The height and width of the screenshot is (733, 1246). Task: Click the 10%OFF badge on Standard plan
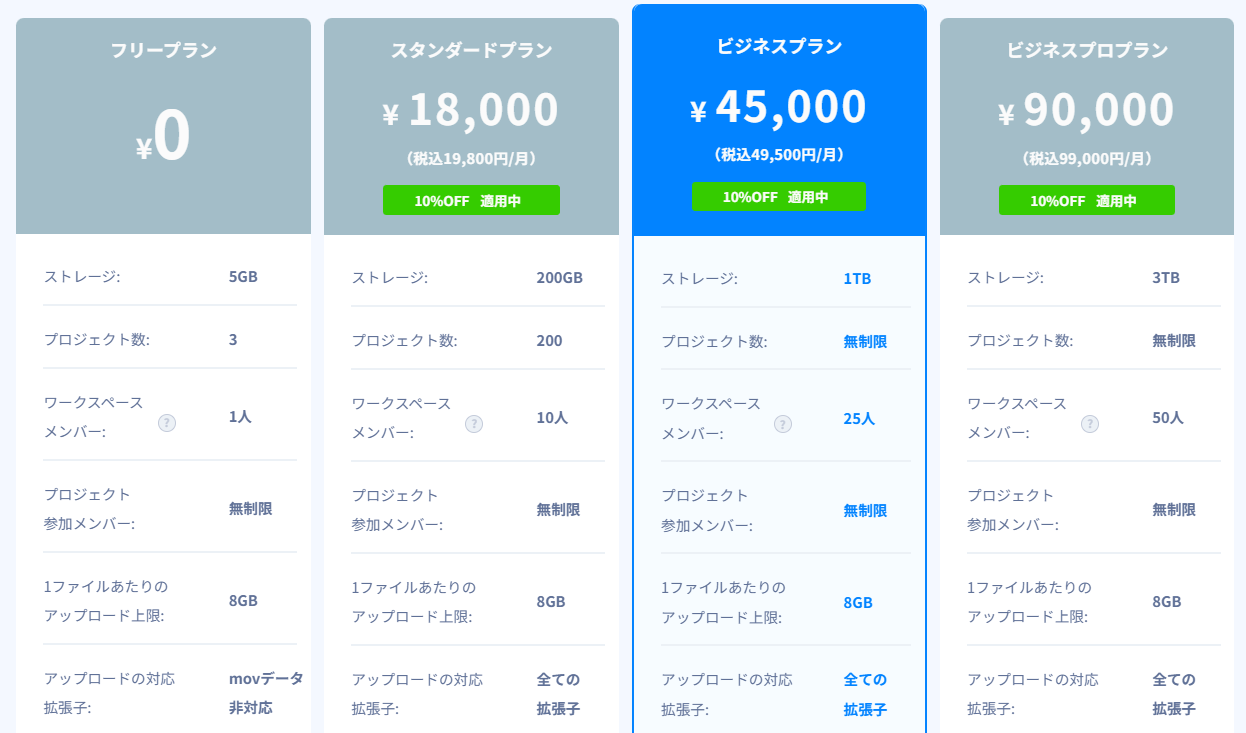[471, 200]
